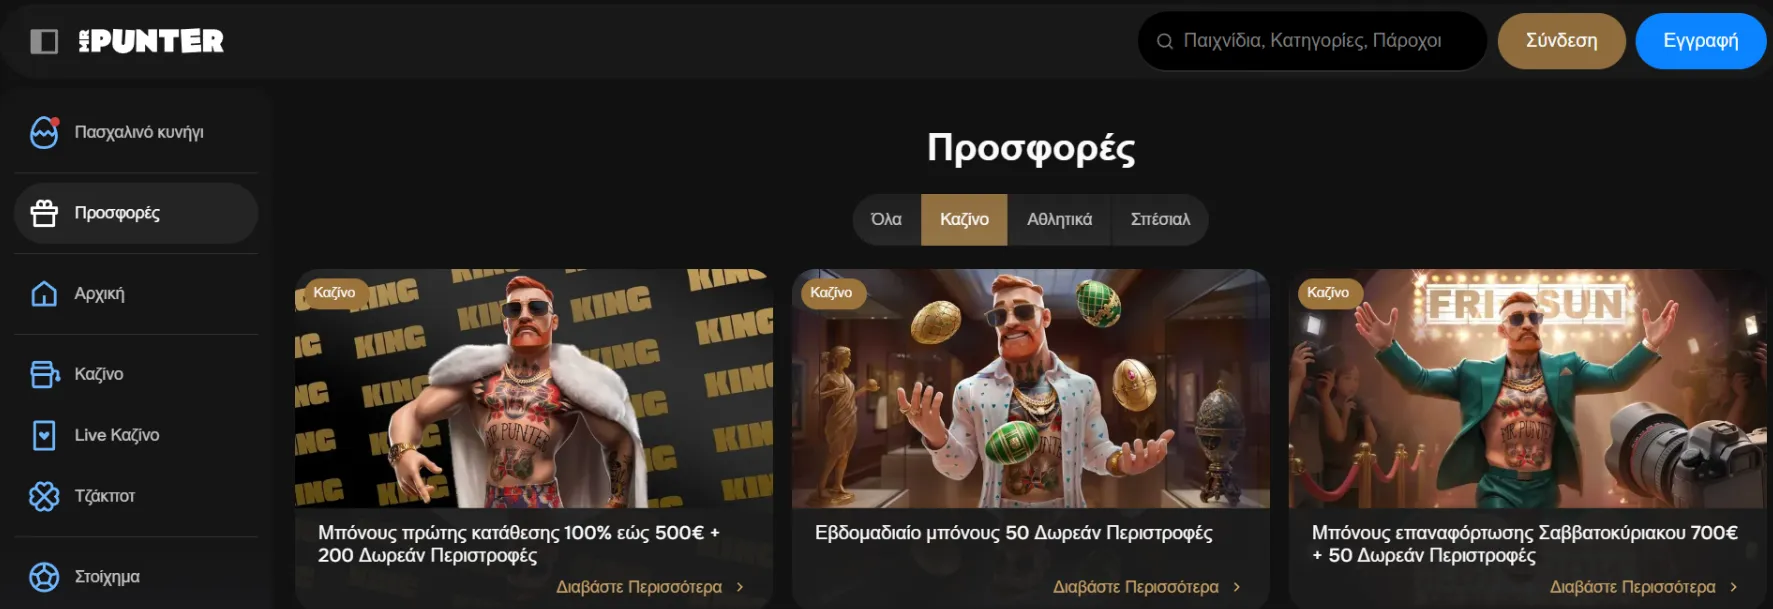The width and height of the screenshot is (1773, 609).
Task: Switch to the Όλα offers tab
Action: [x=886, y=219]
